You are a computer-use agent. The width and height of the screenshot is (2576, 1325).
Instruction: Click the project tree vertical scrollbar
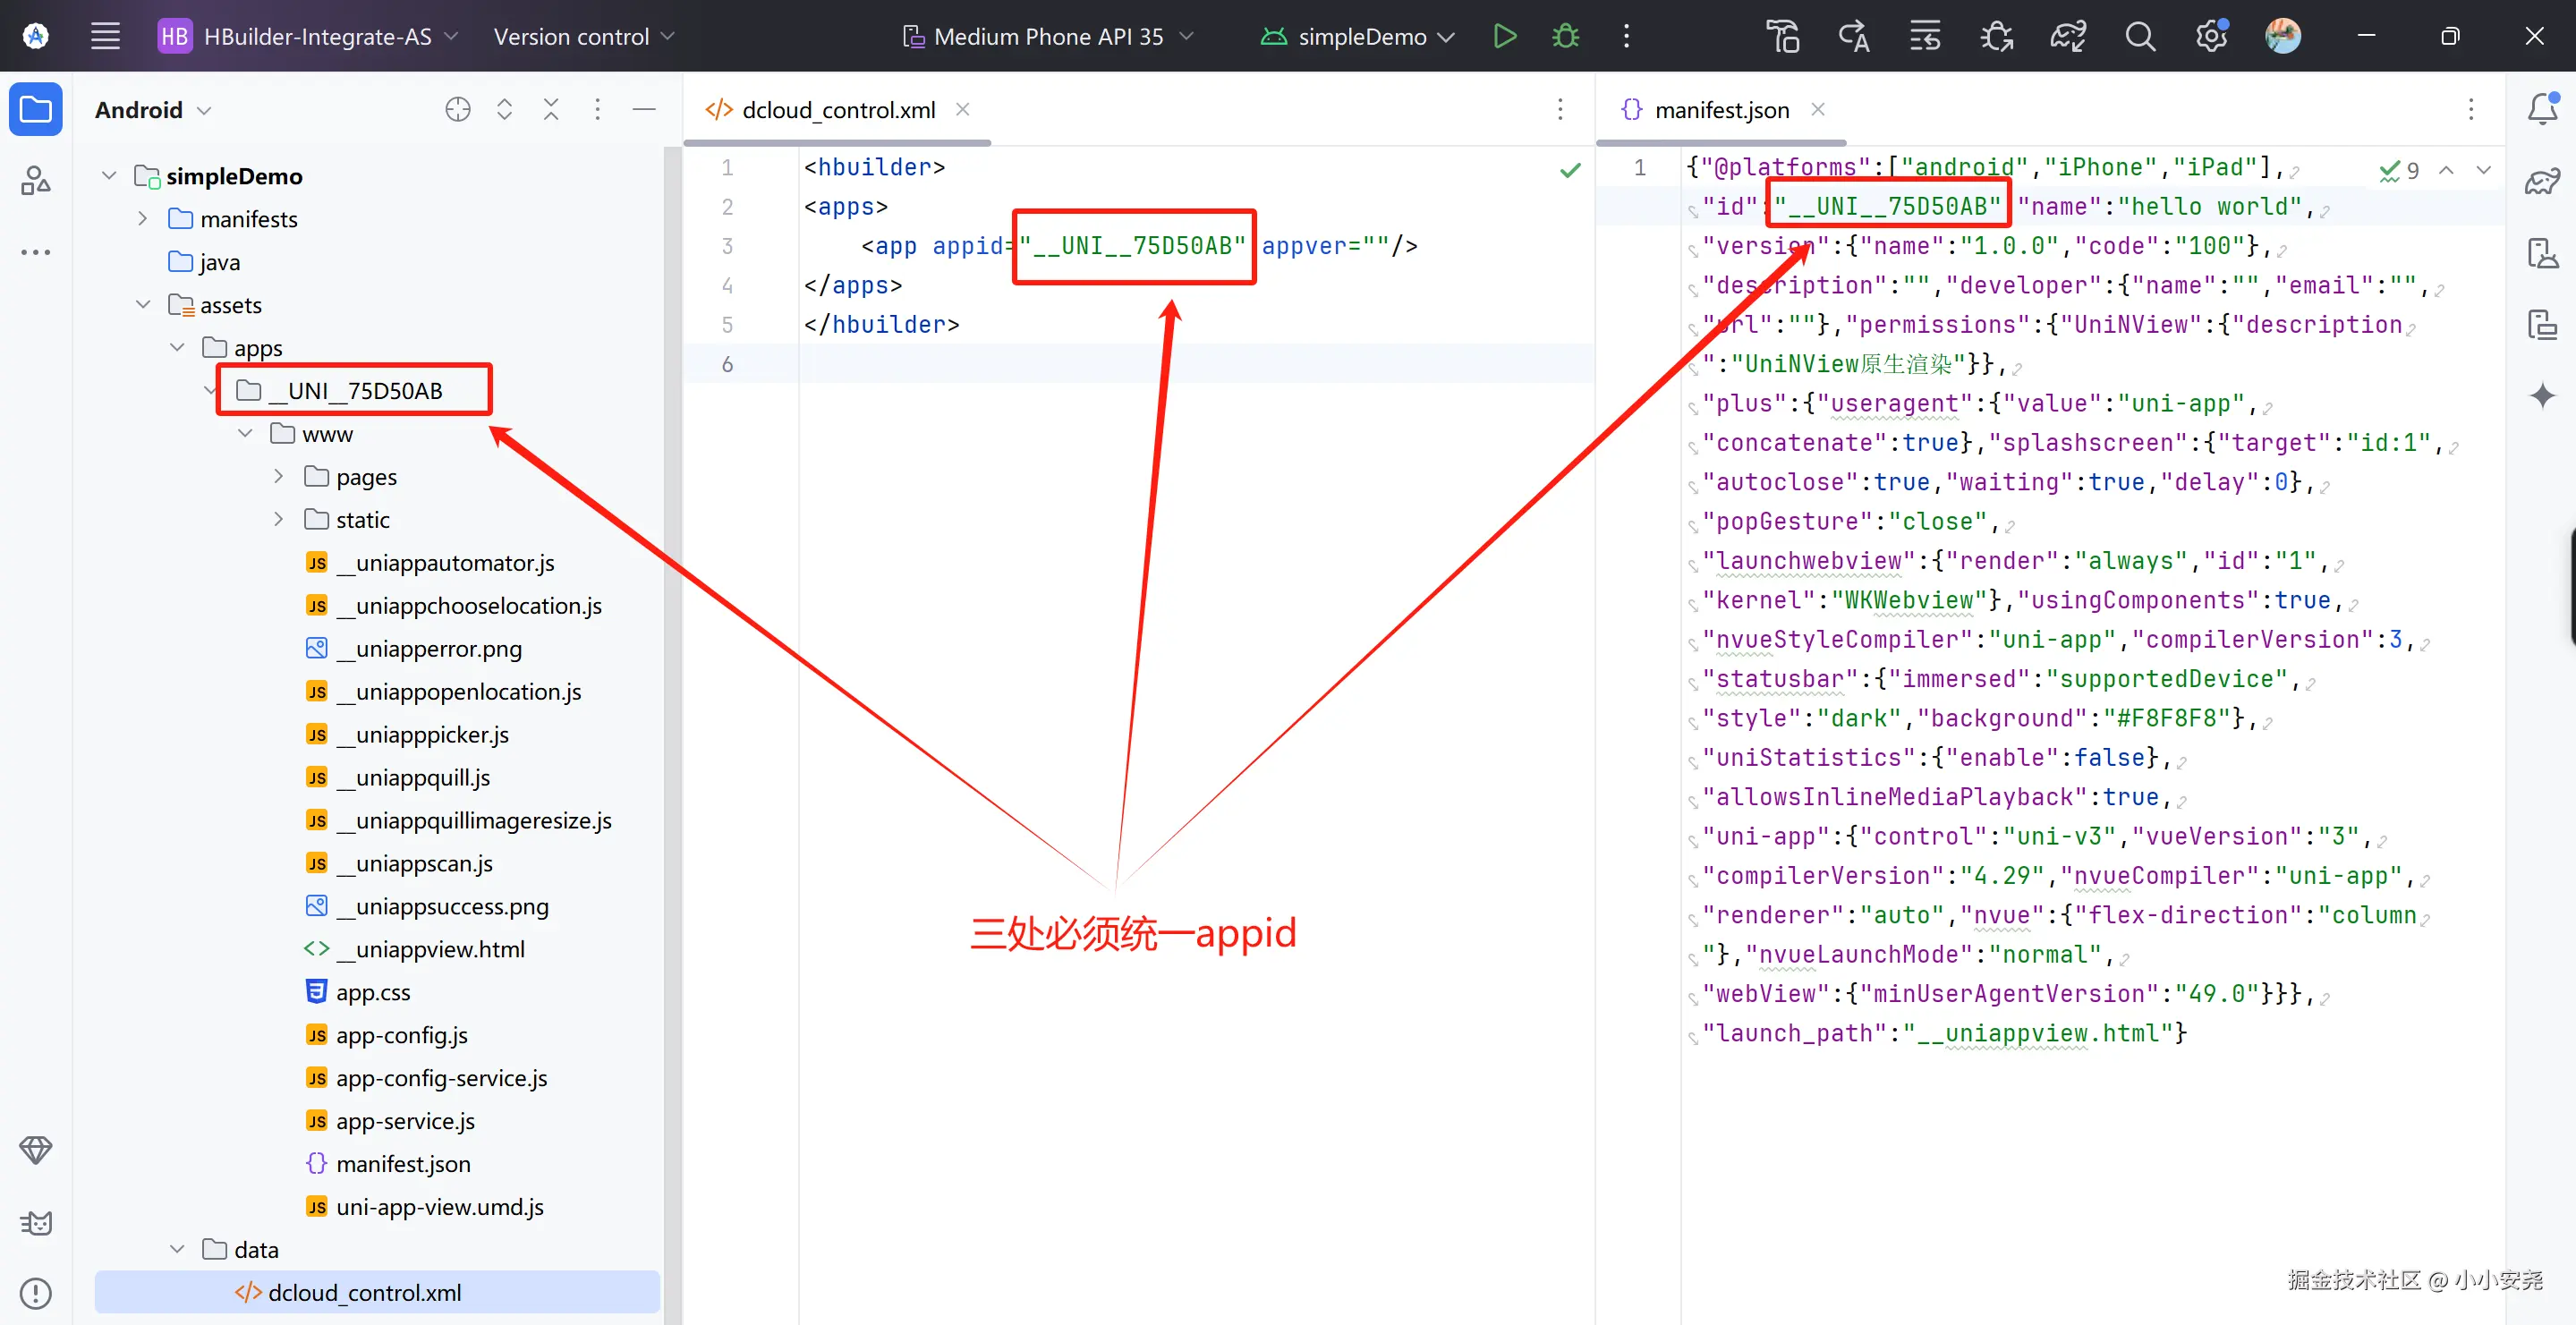[x=672, y=700]
